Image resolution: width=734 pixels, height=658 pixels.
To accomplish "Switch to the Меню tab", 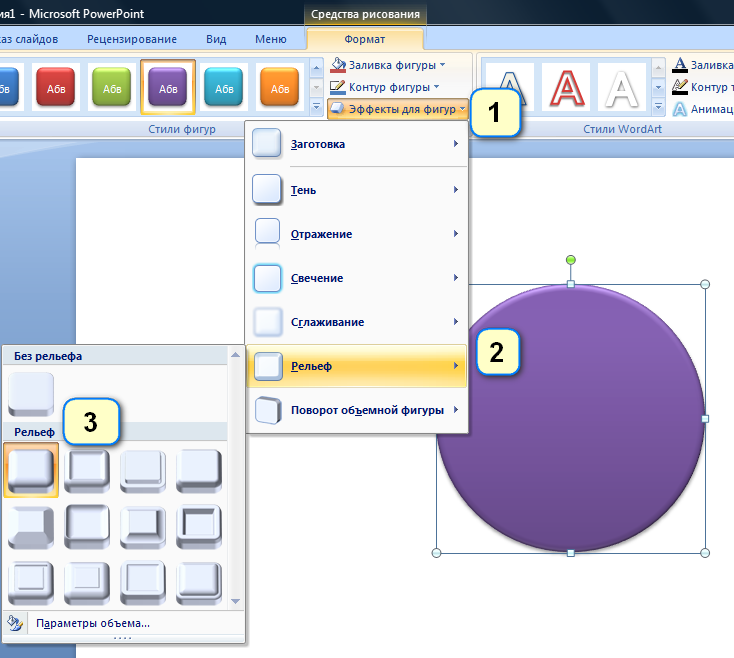I will [271, 39].
